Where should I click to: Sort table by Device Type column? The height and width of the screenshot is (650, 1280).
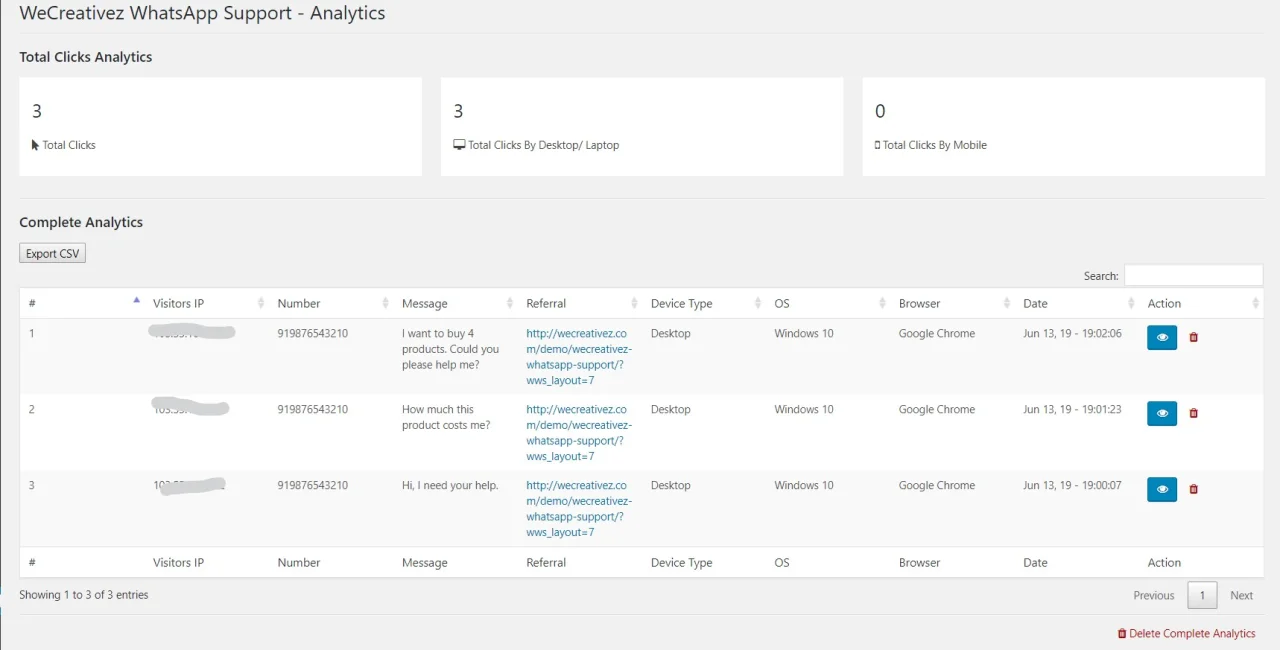703,303
